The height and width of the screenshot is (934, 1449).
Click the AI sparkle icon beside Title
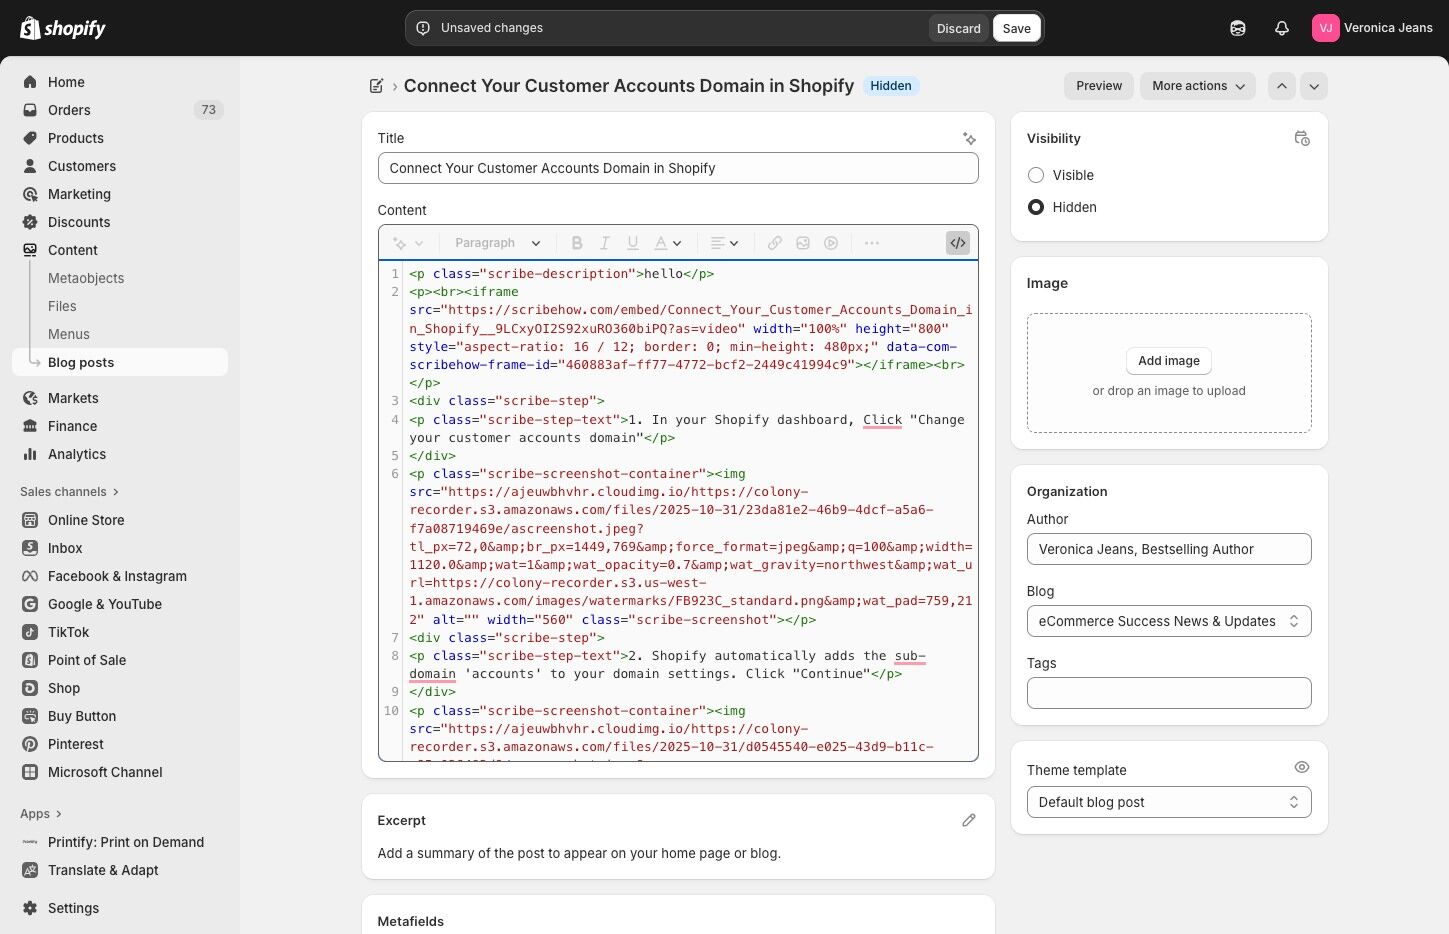click(969, 139)
